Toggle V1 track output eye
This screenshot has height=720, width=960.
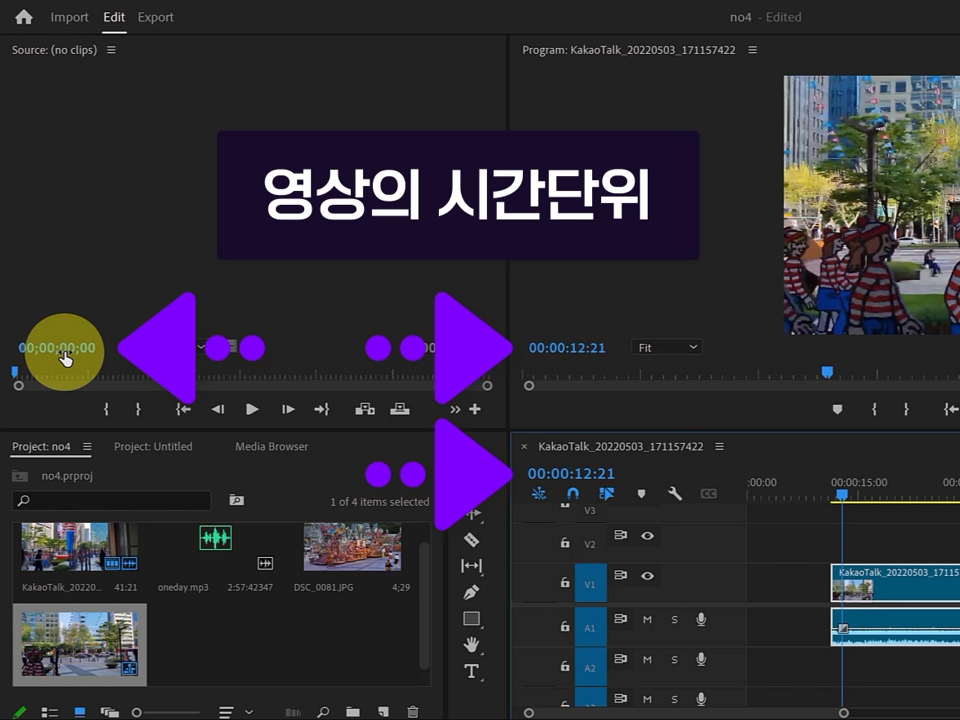[647, 576]
